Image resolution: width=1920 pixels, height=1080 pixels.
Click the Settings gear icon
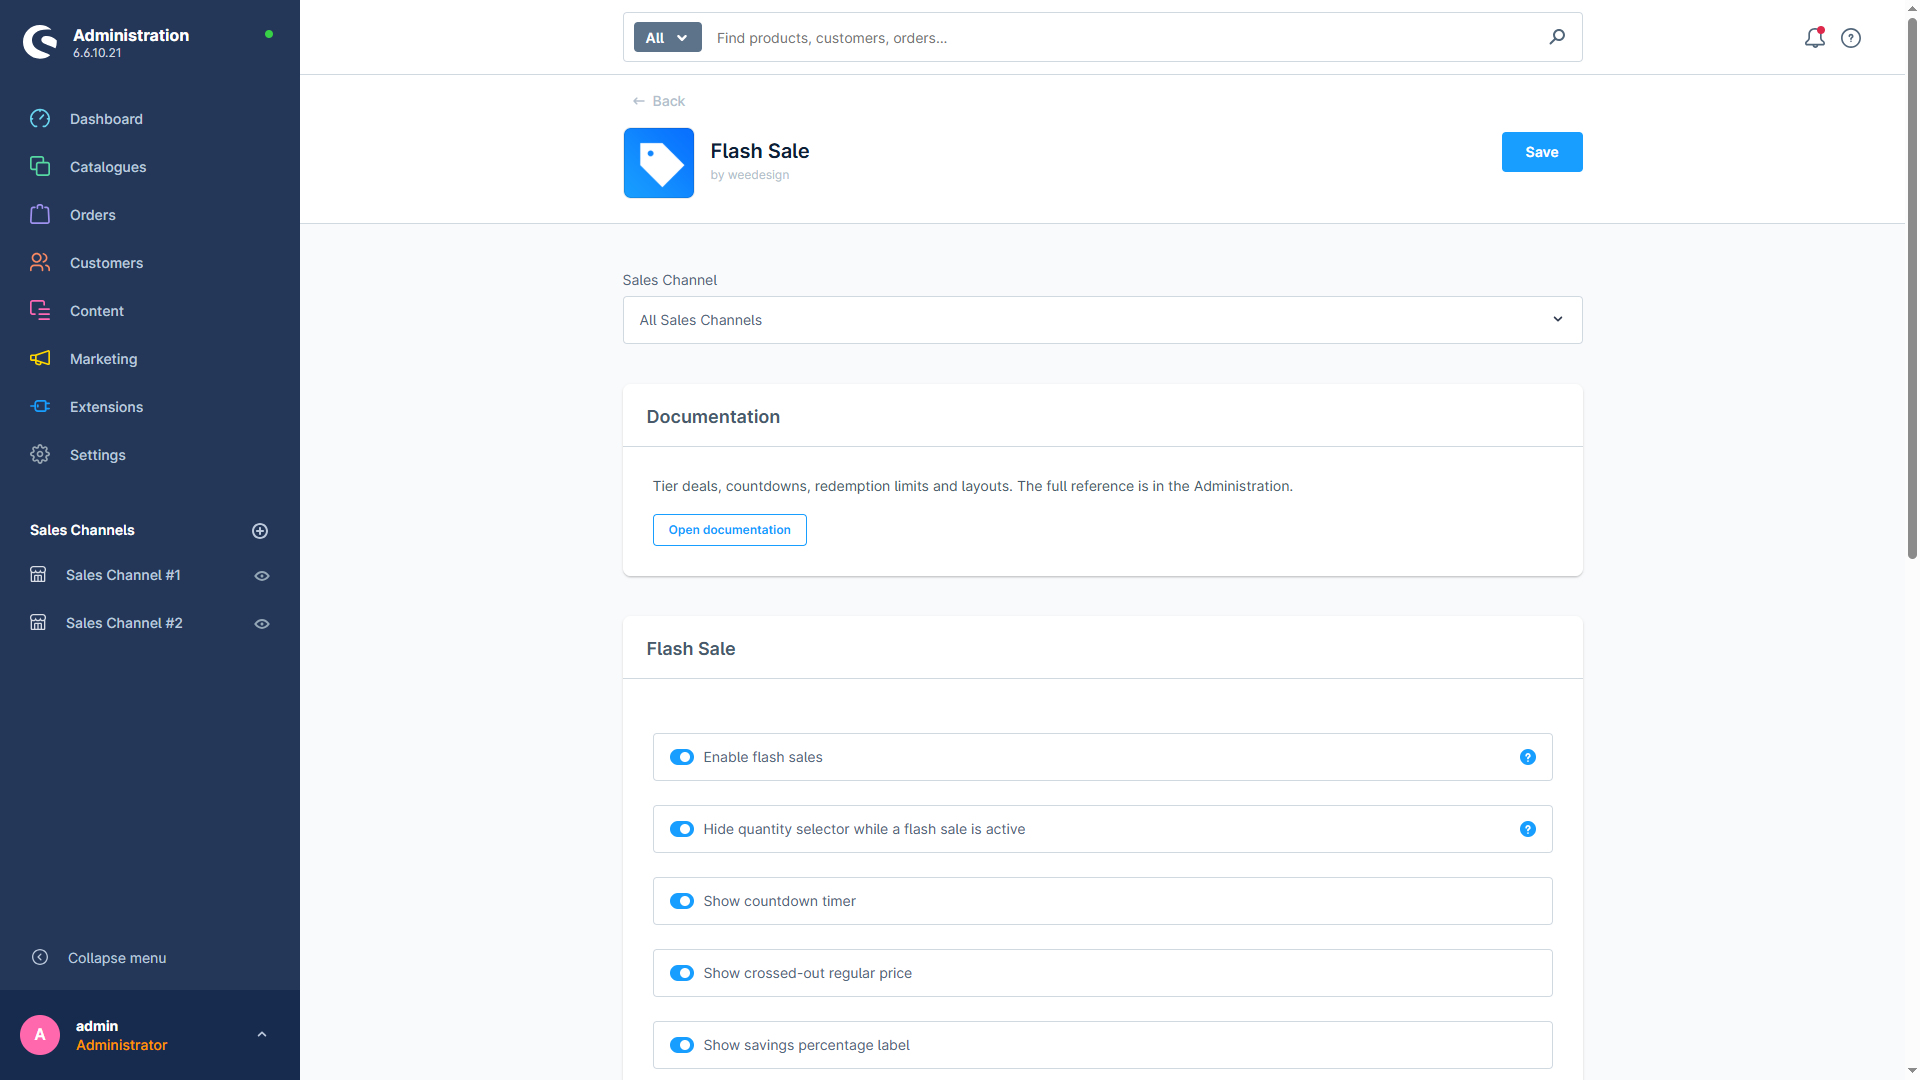coord(40,455)
